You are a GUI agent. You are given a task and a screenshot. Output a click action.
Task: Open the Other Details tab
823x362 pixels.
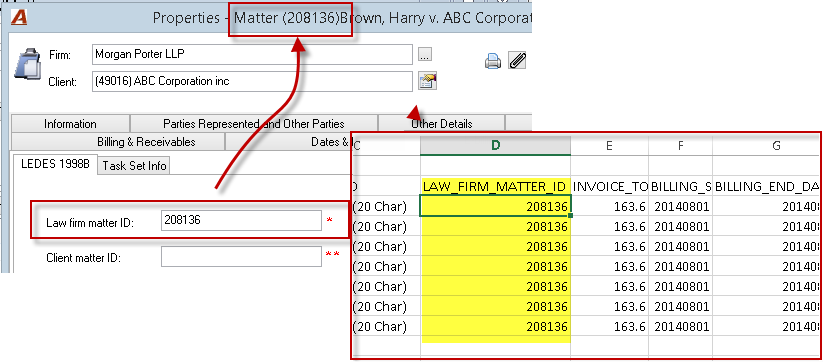point(441,124)
